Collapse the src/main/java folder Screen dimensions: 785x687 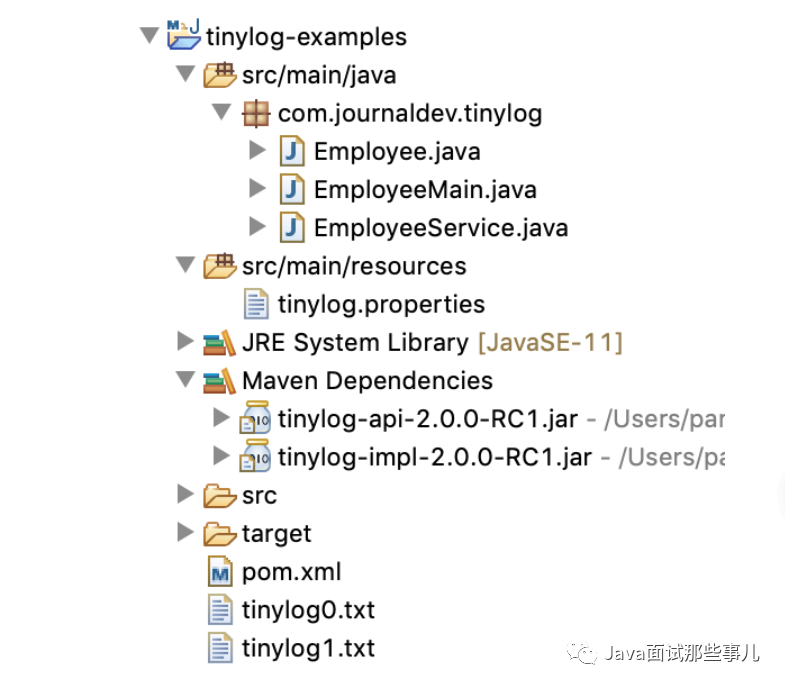(185, 74)
